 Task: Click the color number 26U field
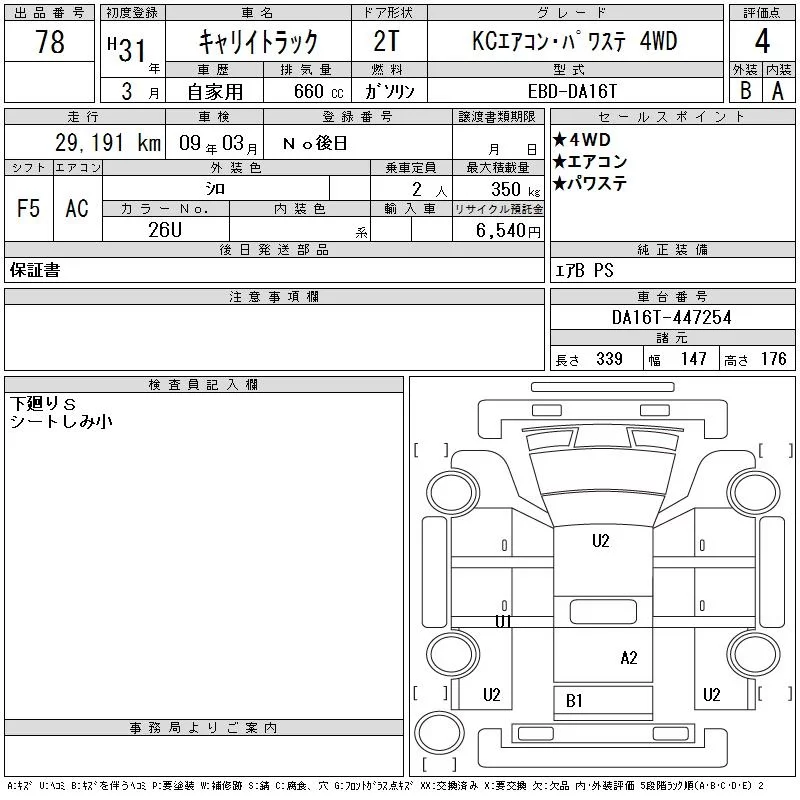pyautogui.click(x=165, y=230)
